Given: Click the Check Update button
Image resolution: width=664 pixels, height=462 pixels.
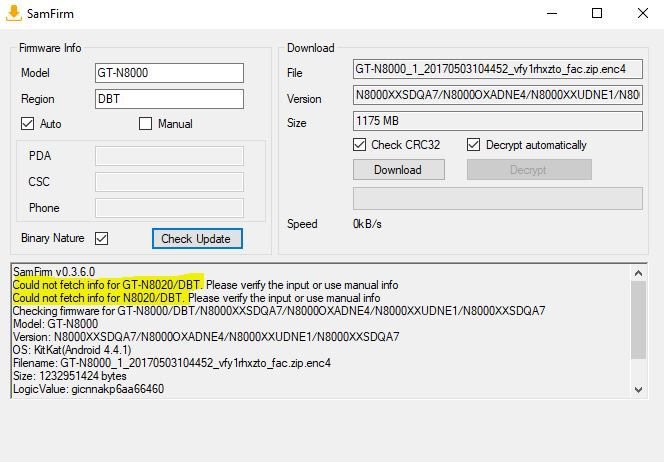Looking at the screenshot, I should 197,239.
